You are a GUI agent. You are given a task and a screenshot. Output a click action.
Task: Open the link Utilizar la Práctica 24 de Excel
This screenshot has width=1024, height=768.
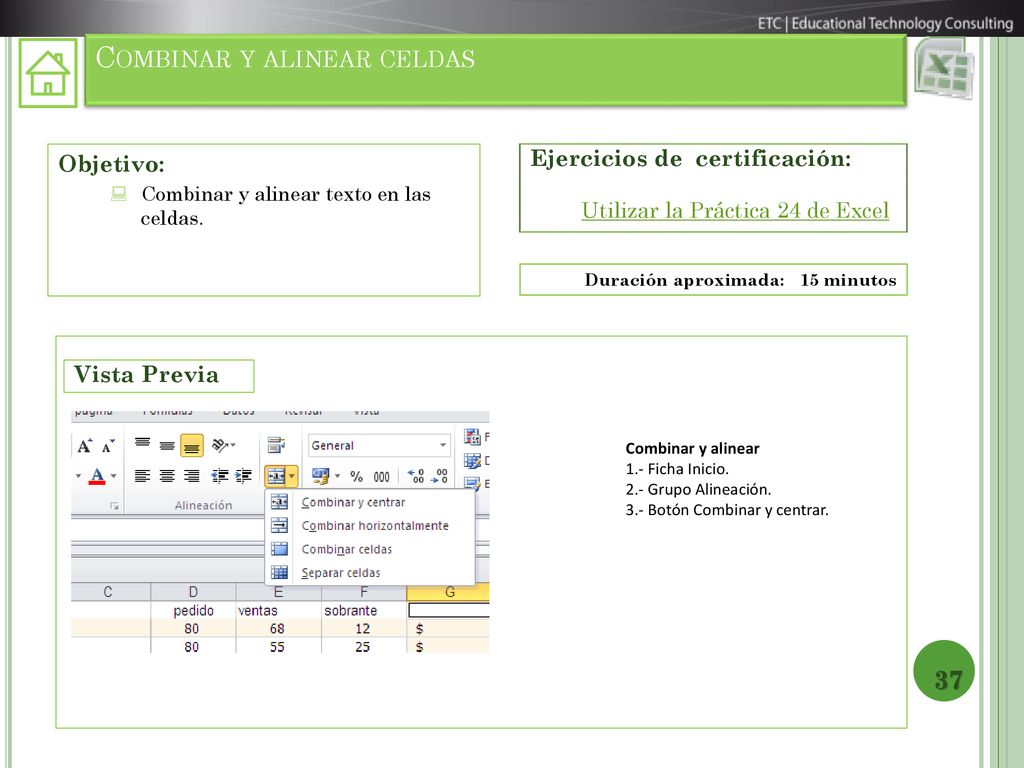(735, 210)
